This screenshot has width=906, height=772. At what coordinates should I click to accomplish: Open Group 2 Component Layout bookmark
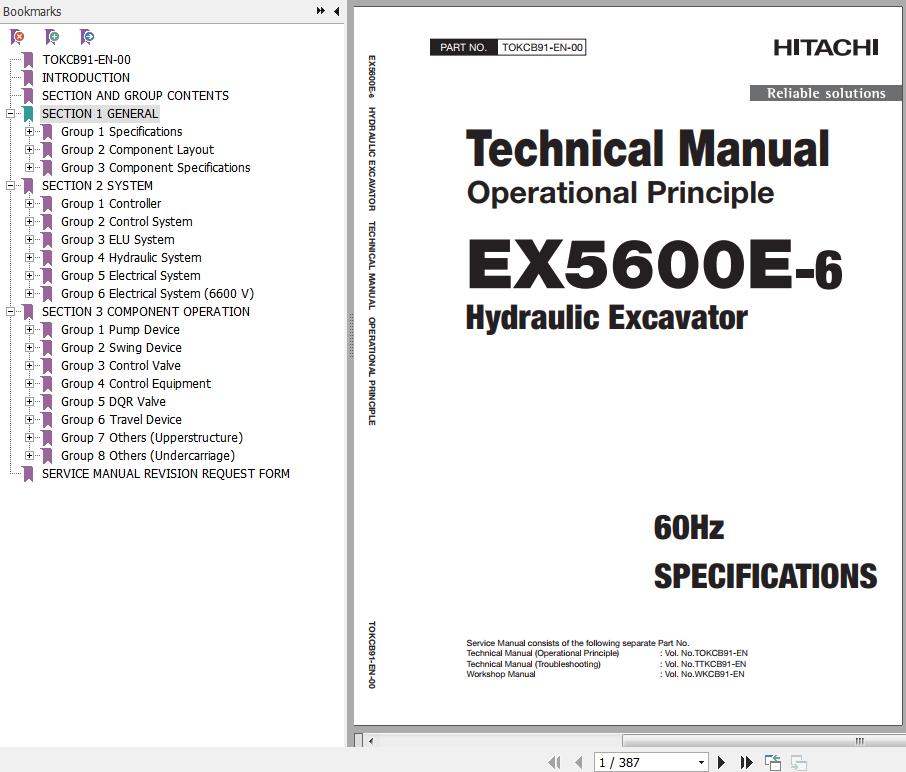pyautogui.click(x=138, y=150)
